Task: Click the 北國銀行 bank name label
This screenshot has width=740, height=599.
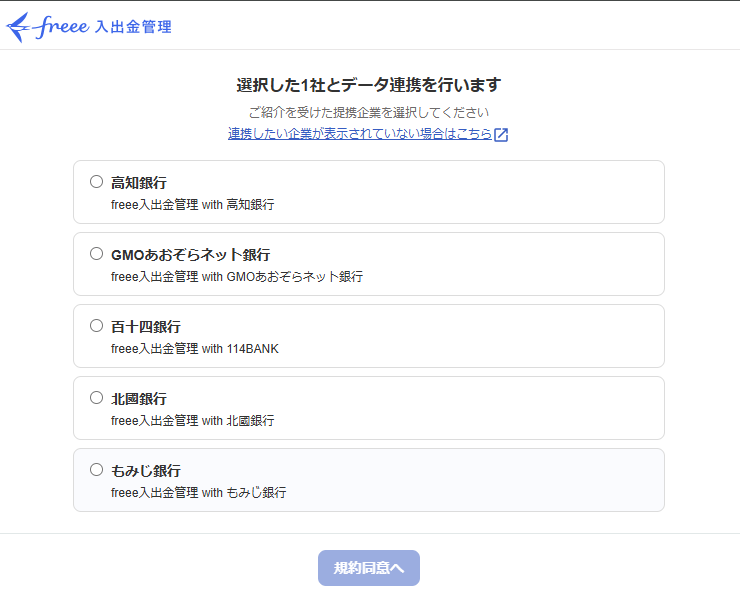Action: click(x=139, y=399)
